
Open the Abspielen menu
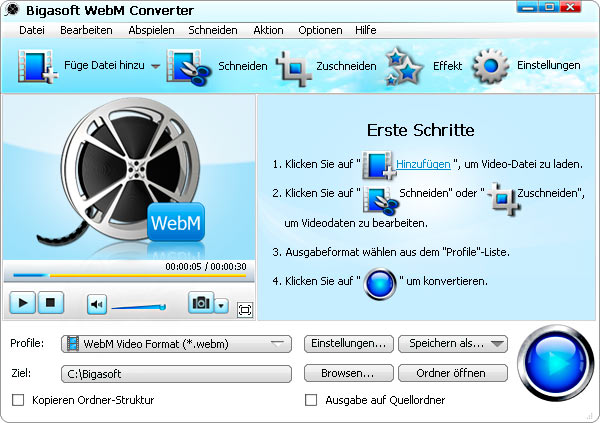151,30
